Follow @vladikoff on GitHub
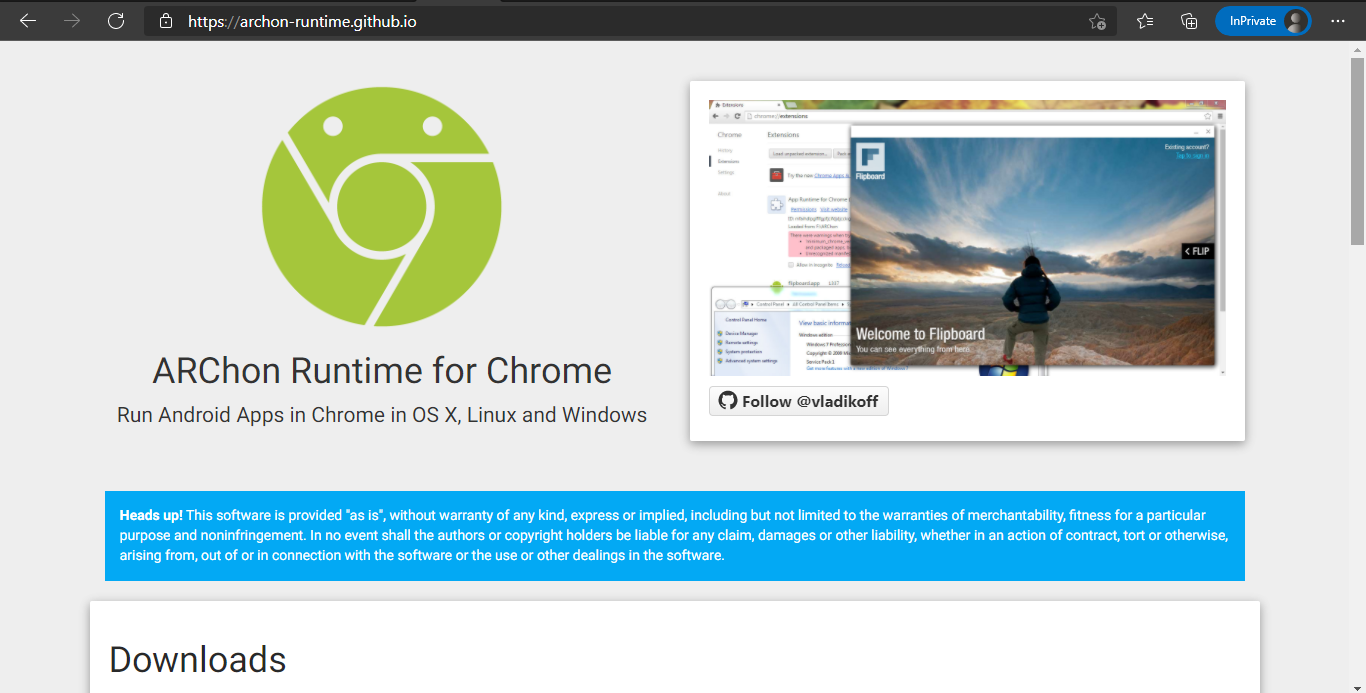The width and height of the screenshot is (1366, 693). 799,401
